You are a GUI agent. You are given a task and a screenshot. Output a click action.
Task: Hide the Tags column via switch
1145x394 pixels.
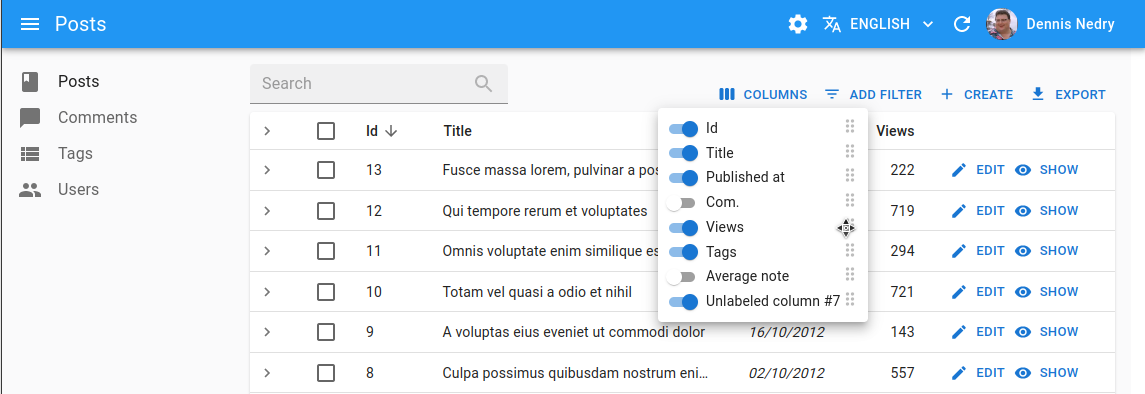pos(683,252)
